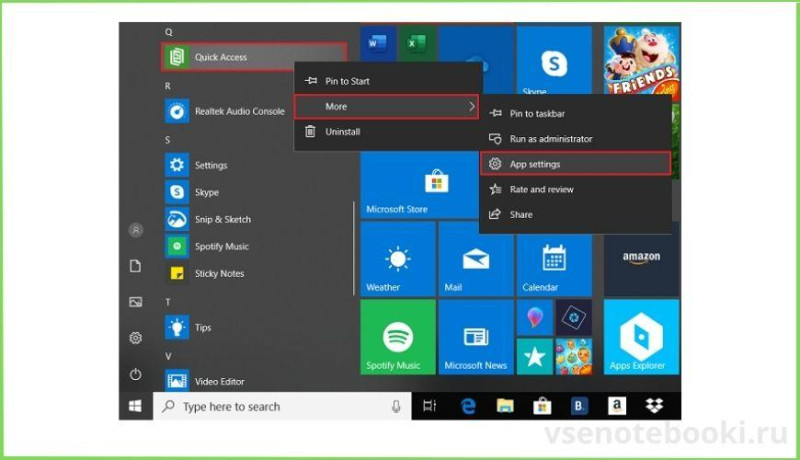The image size is (800, 460).
Task: Click the Windows Start button
Action: click(136, 406)
